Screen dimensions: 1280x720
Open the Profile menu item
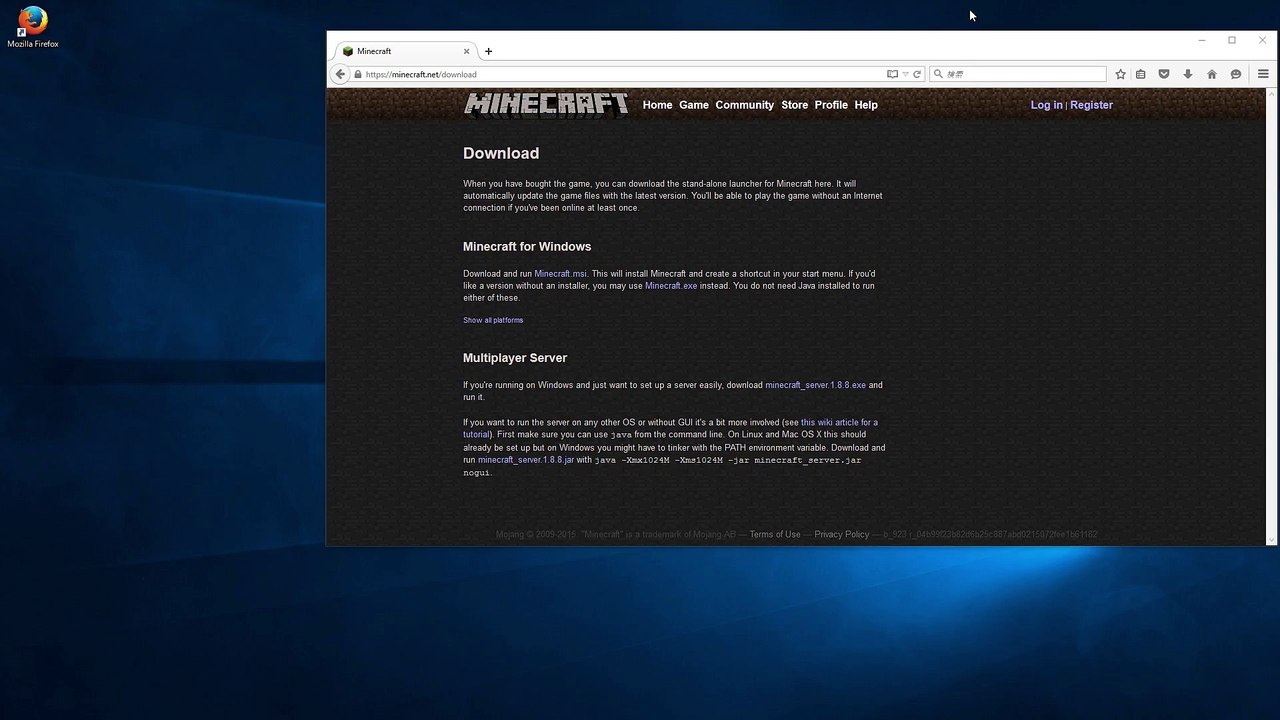pos(831,105)
